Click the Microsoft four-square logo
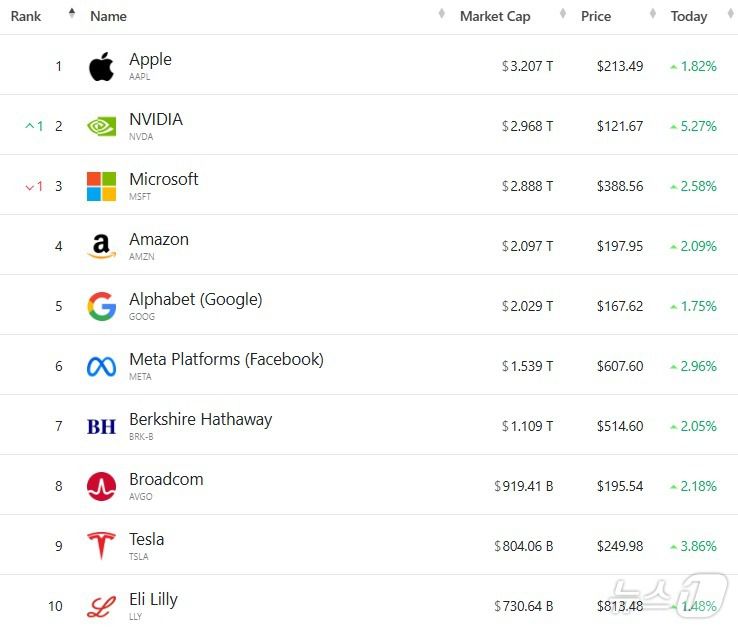This screenshot has width=738, height=630. click(x=101, y=187)
